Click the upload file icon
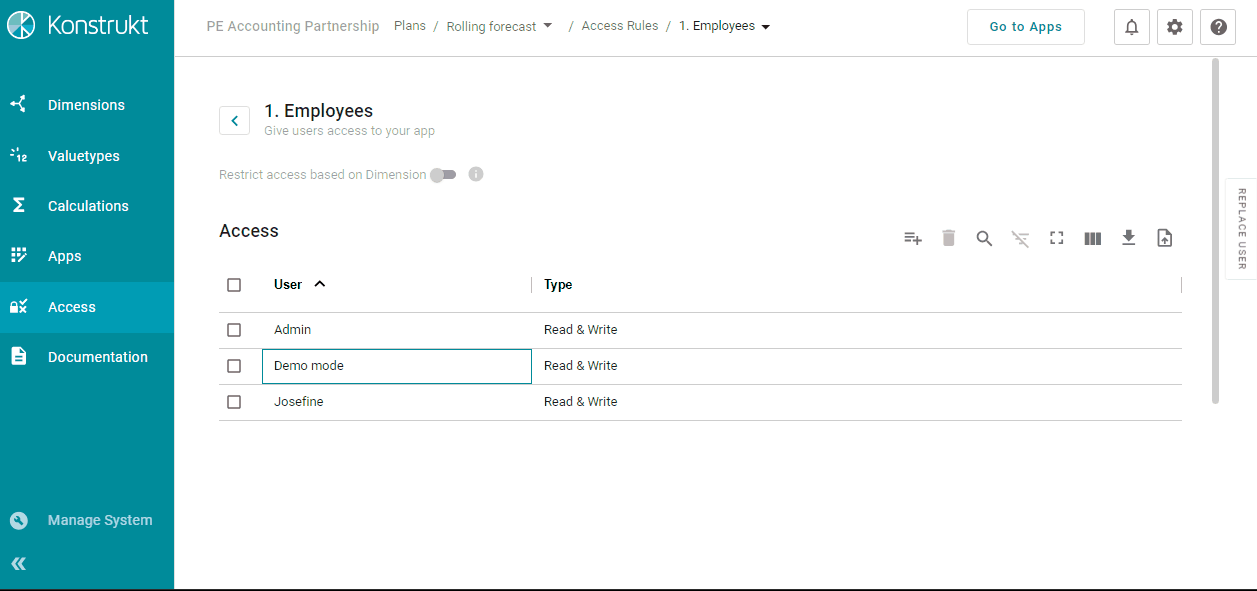This screenshot has width=1257, height=591. coord(1164,238)
